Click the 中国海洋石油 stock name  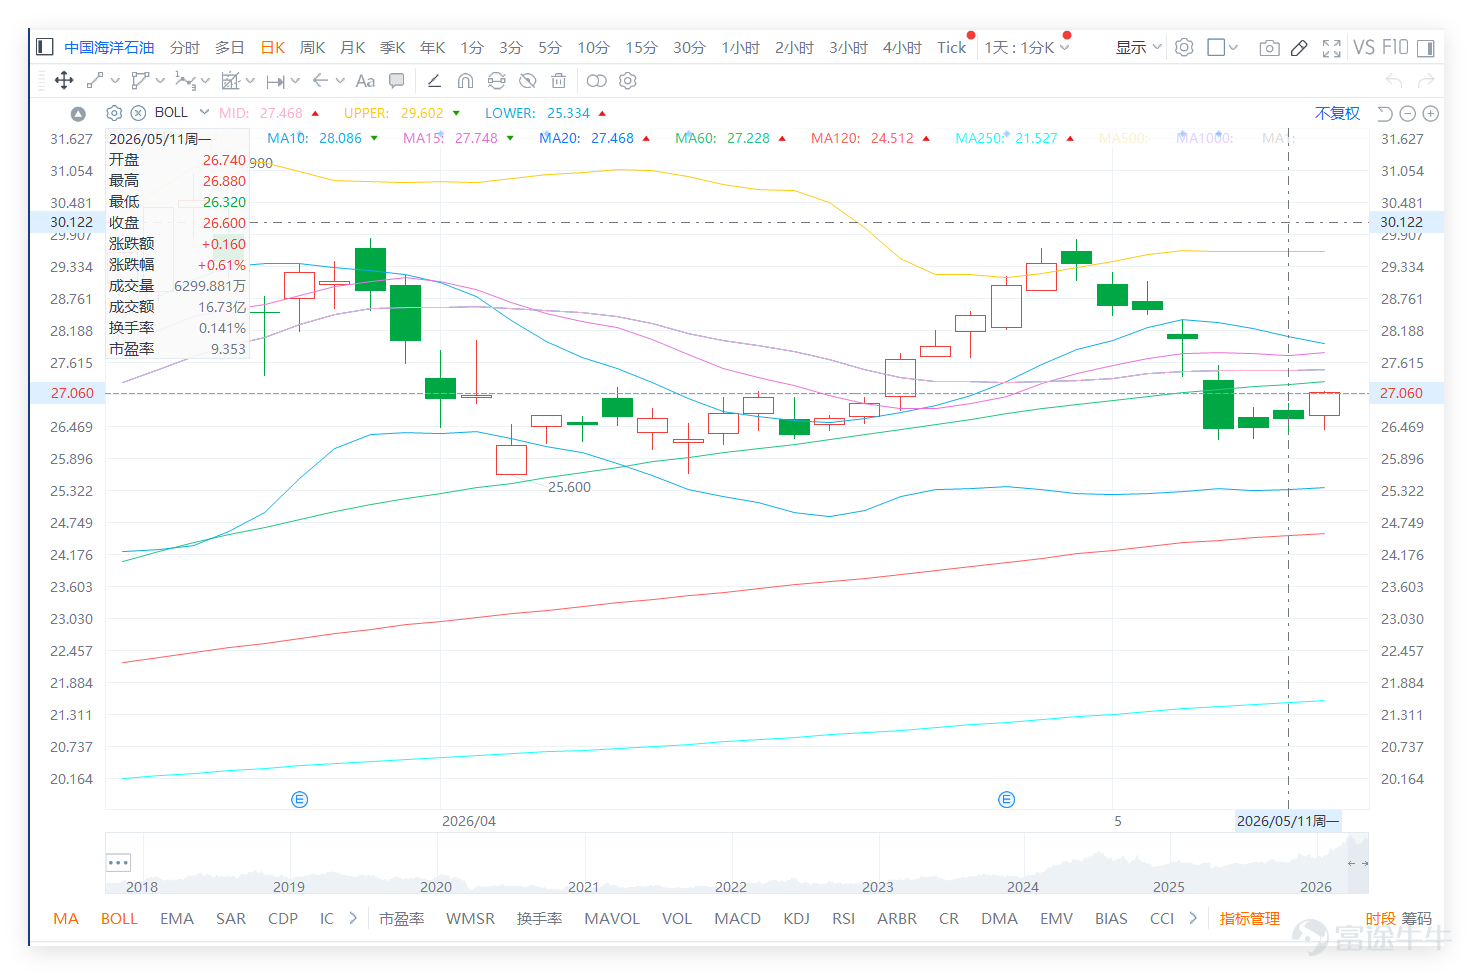click(x=109, y=47)
